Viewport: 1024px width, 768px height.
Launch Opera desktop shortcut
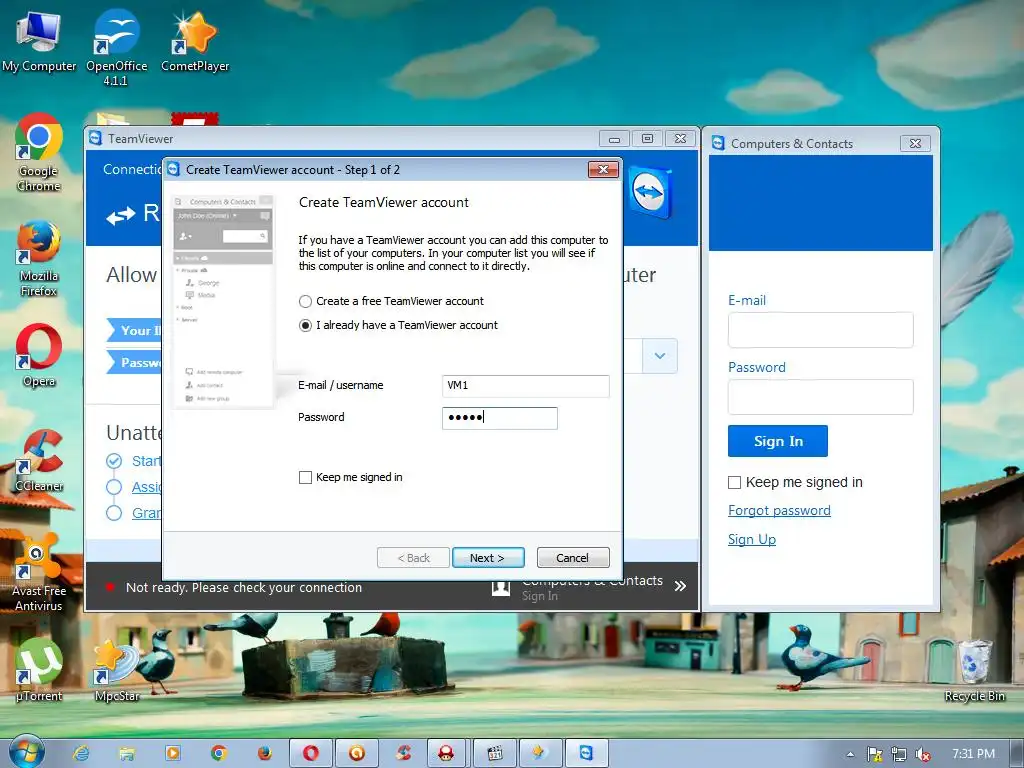(39, 355)
